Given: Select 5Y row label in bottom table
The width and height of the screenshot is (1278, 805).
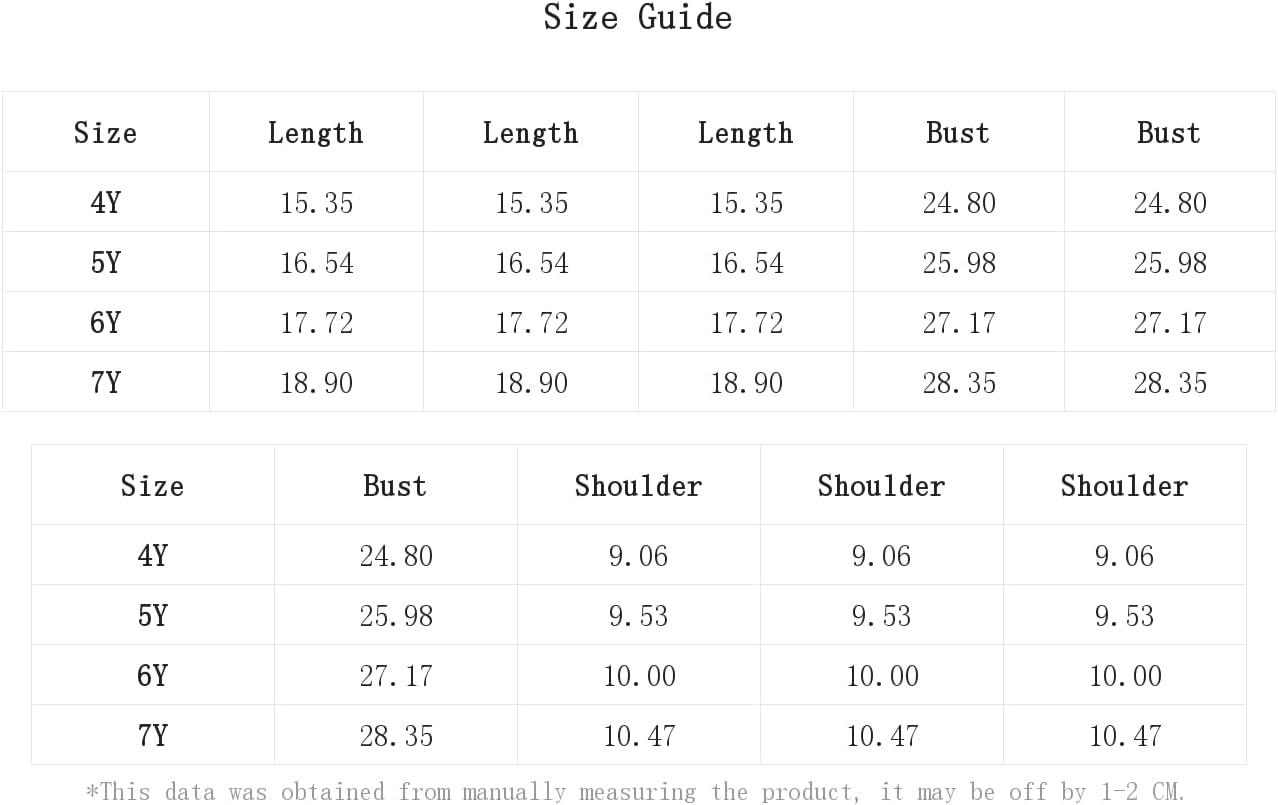Looking at the screenshot, I should pyautogui.click(x=152, y=615).
